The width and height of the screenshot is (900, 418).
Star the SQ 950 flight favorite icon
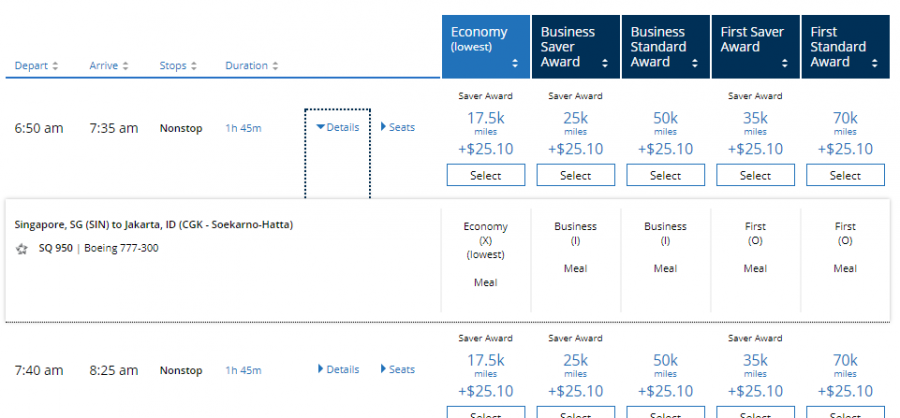point(22,249)
